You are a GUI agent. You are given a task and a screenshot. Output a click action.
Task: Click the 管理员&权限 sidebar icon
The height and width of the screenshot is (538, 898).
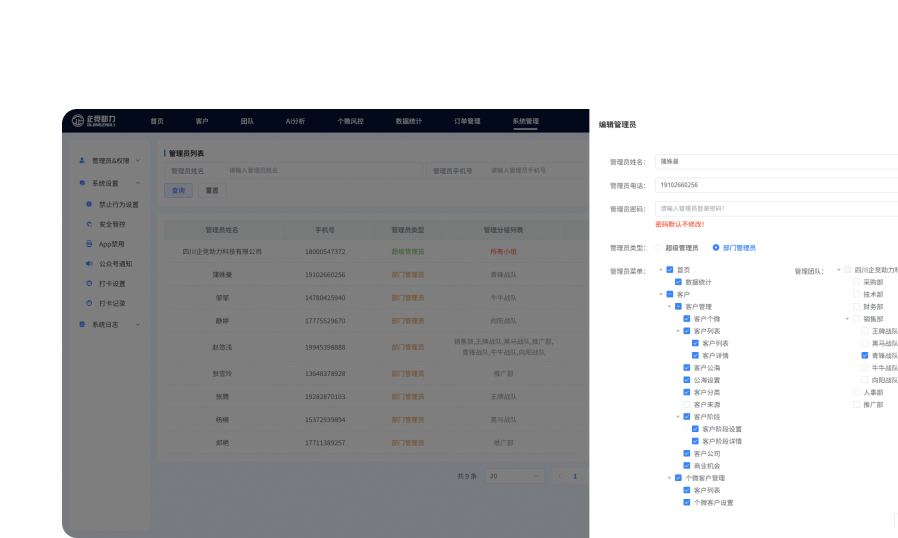point(82,160)
